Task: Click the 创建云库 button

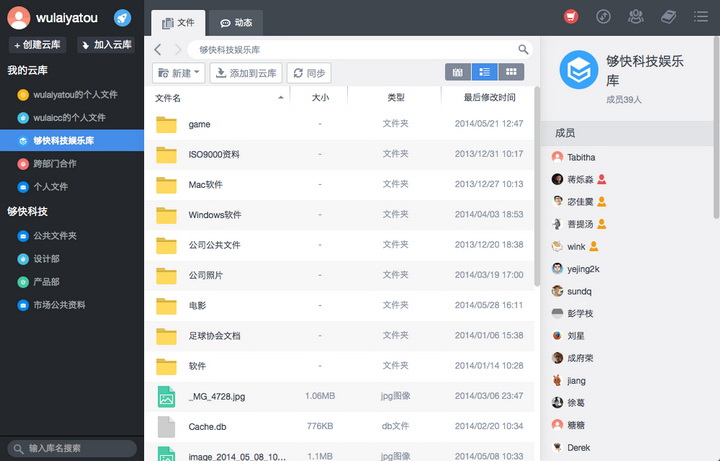Action: pos(37,45)
